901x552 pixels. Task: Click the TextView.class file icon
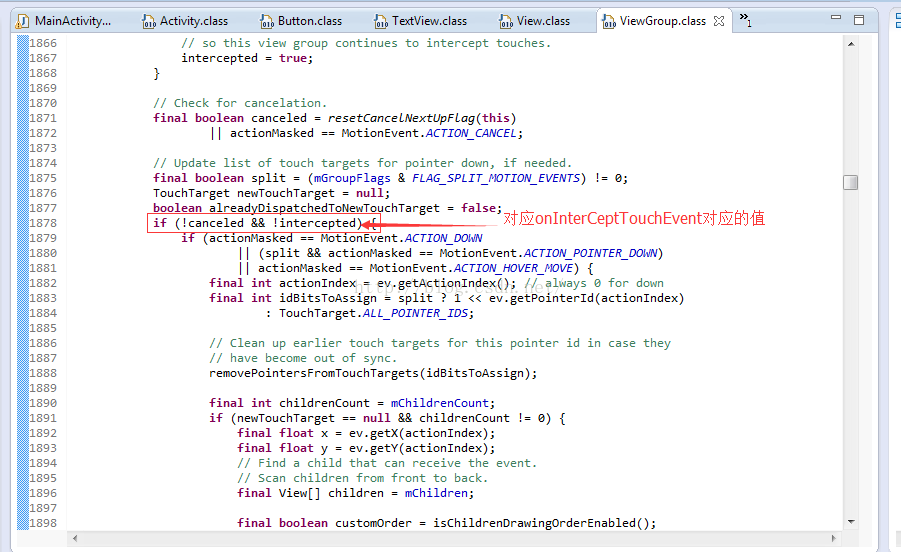pyautogui.click(x=381, y=20)
